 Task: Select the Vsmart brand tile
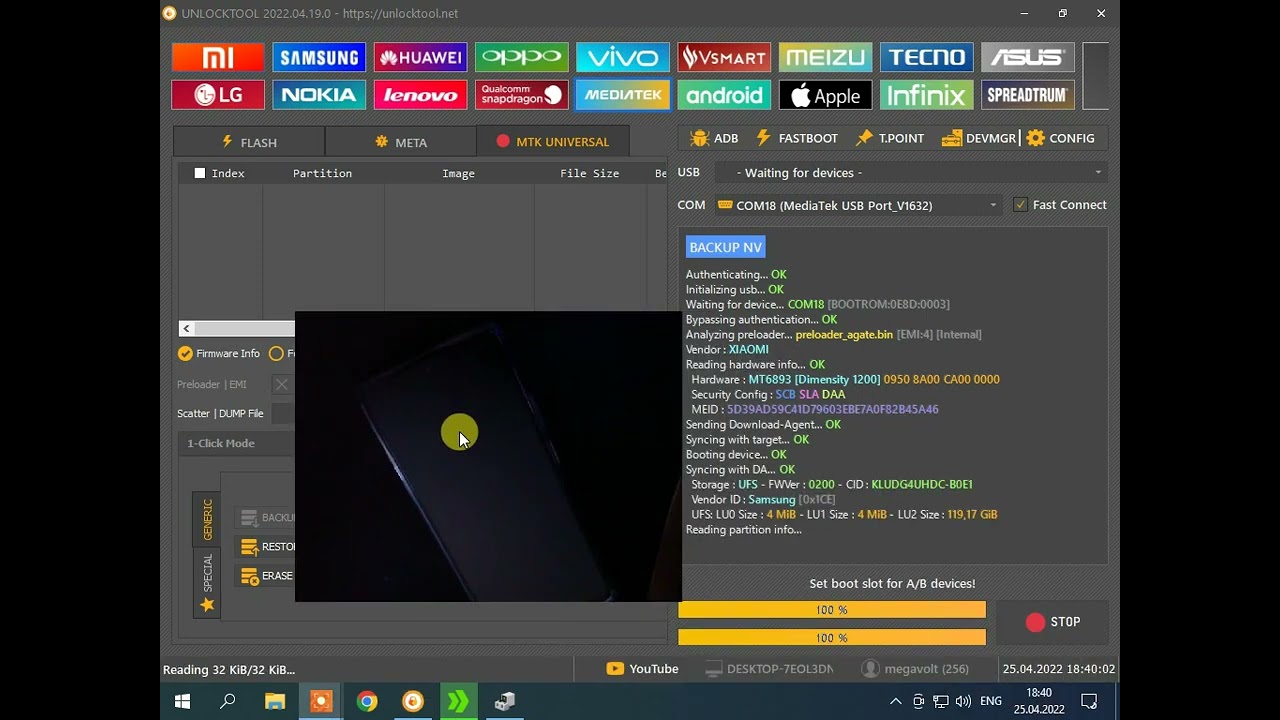724,57
